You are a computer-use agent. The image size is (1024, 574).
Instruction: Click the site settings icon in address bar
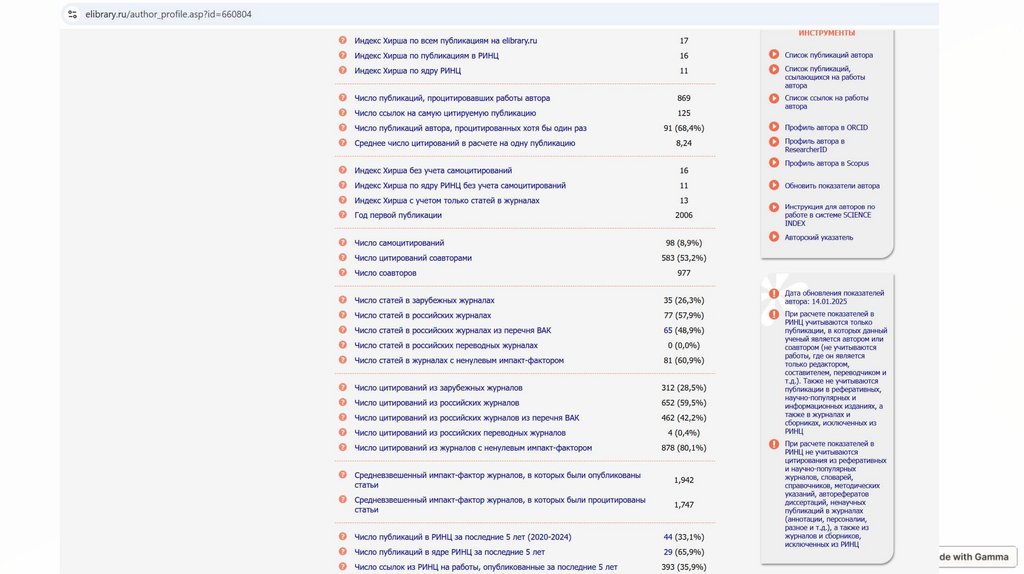(x=72, y=14)
